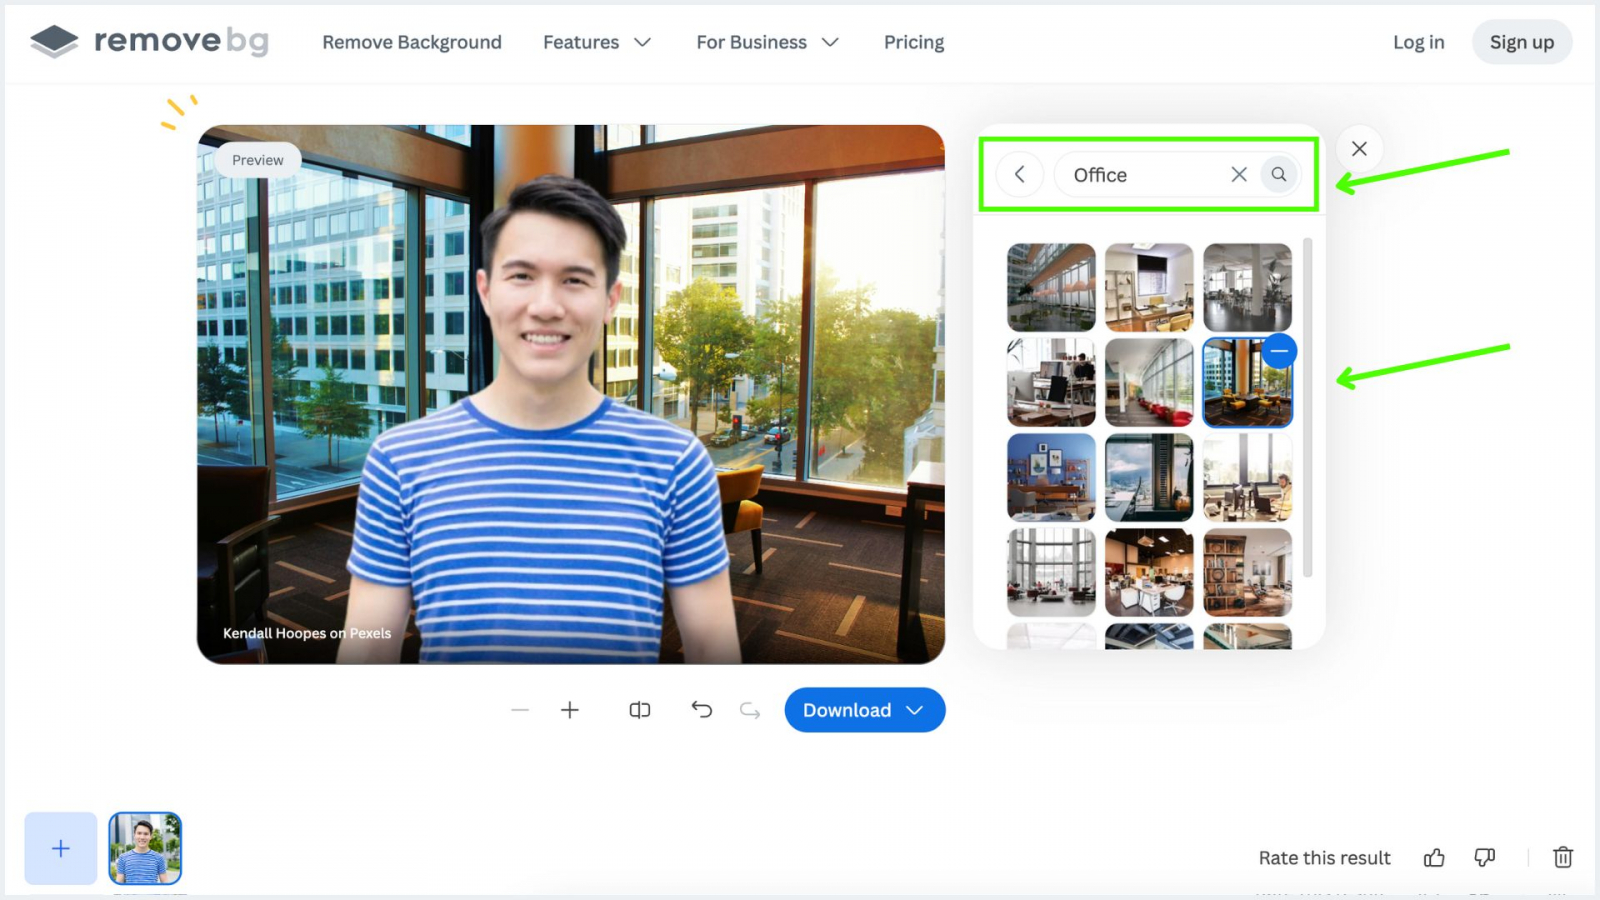This screenshot has width=1600, height=900.
Task: Delete image with the trash icon
Action: [1563, 857]
